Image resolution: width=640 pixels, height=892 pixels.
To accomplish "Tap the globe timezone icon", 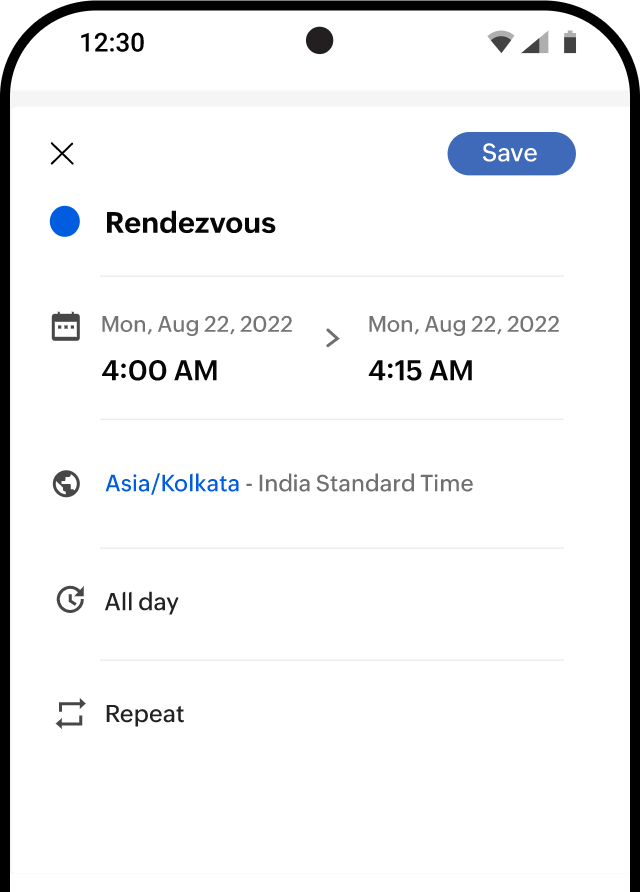I will 66,484.
